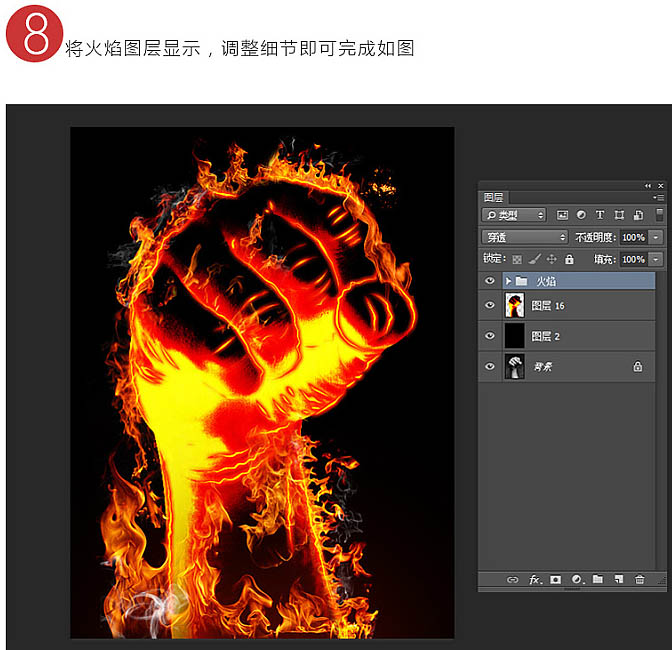The image size is (672, 650).
Task: Hide 图层 2 visibility eye
Action: [490, 335]
